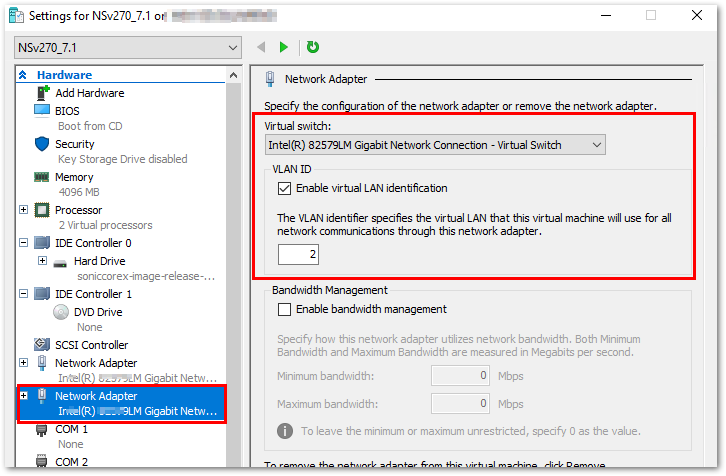Image resolution: width=726 pixels, height=476 pixels.
Task: Expand the IDE Controller 0 node
Action: pyautogui.click(x=23, y=243)
